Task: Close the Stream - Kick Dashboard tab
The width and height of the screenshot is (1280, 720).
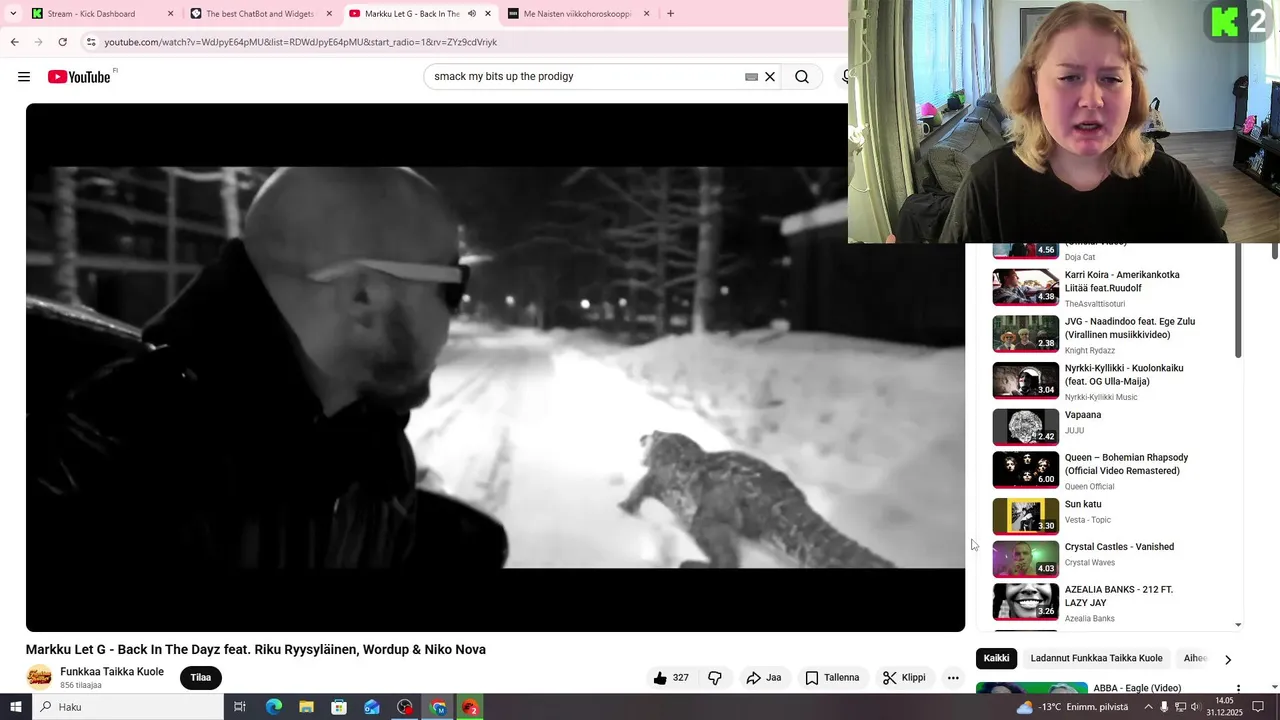Action: click(170, 14)
